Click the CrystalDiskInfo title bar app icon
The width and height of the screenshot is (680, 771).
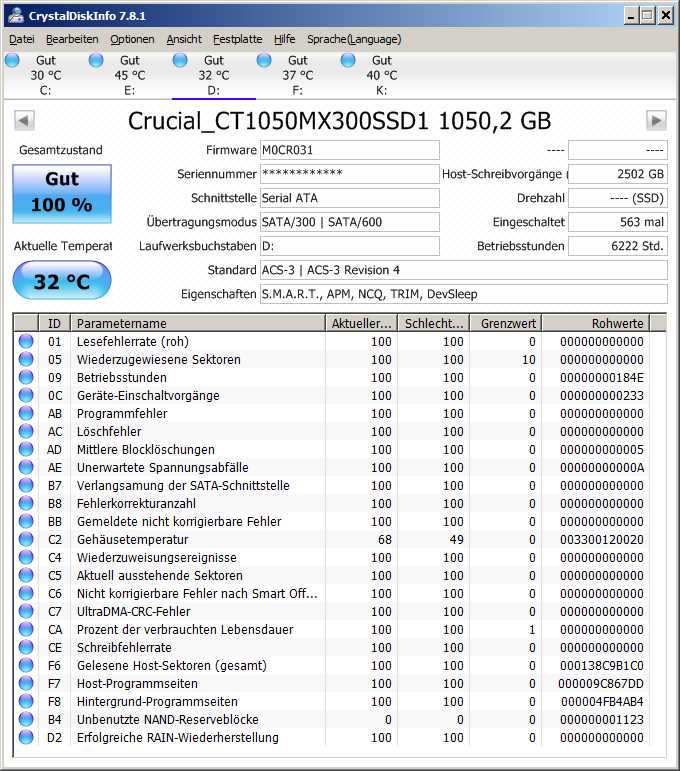16,15
